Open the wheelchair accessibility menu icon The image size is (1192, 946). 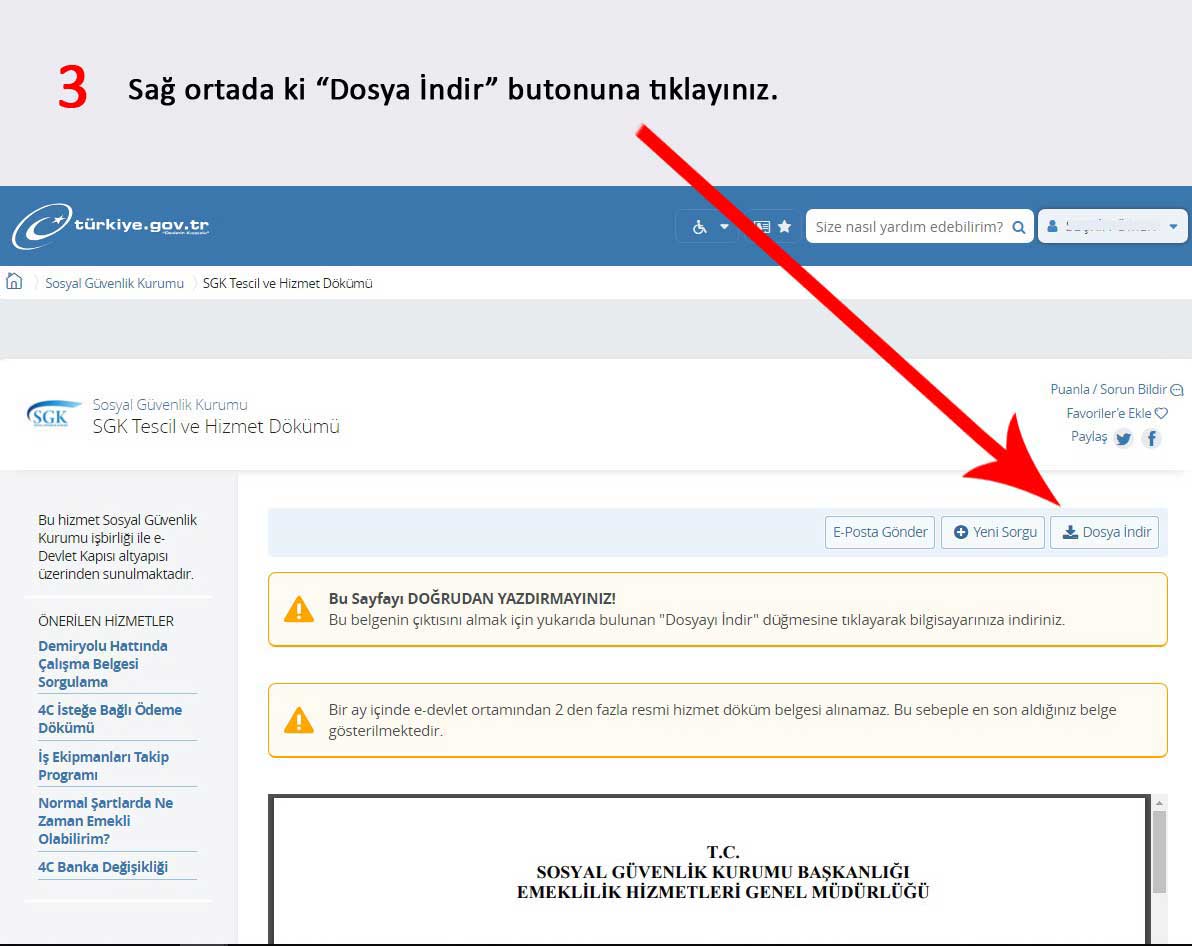[699, 227]
